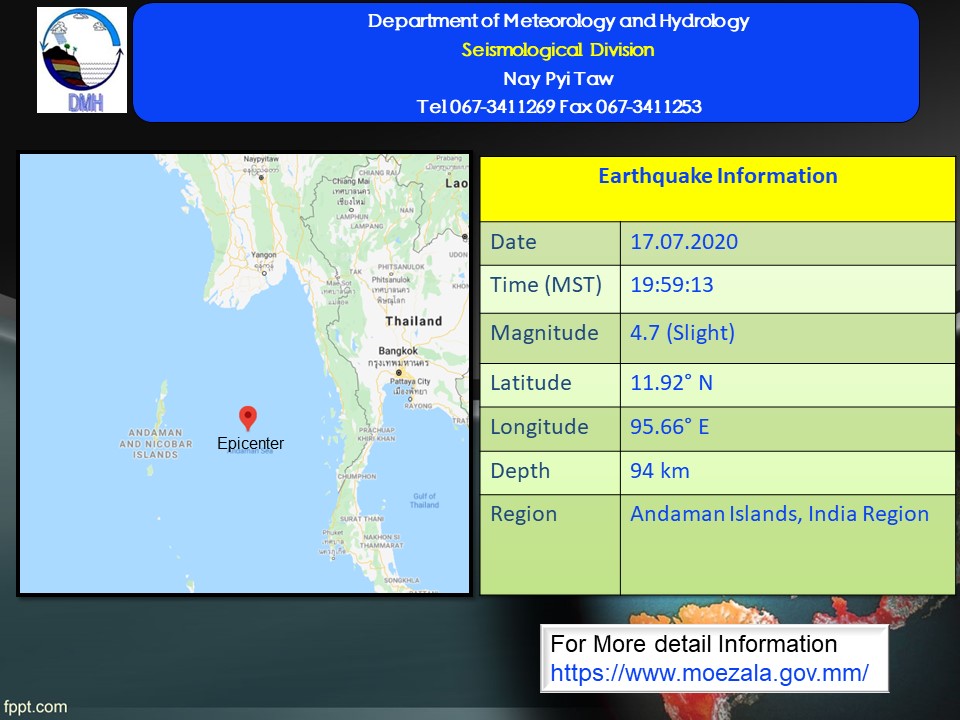
Task: Click the "Phitsanulok" label on map
Action: 391,280
